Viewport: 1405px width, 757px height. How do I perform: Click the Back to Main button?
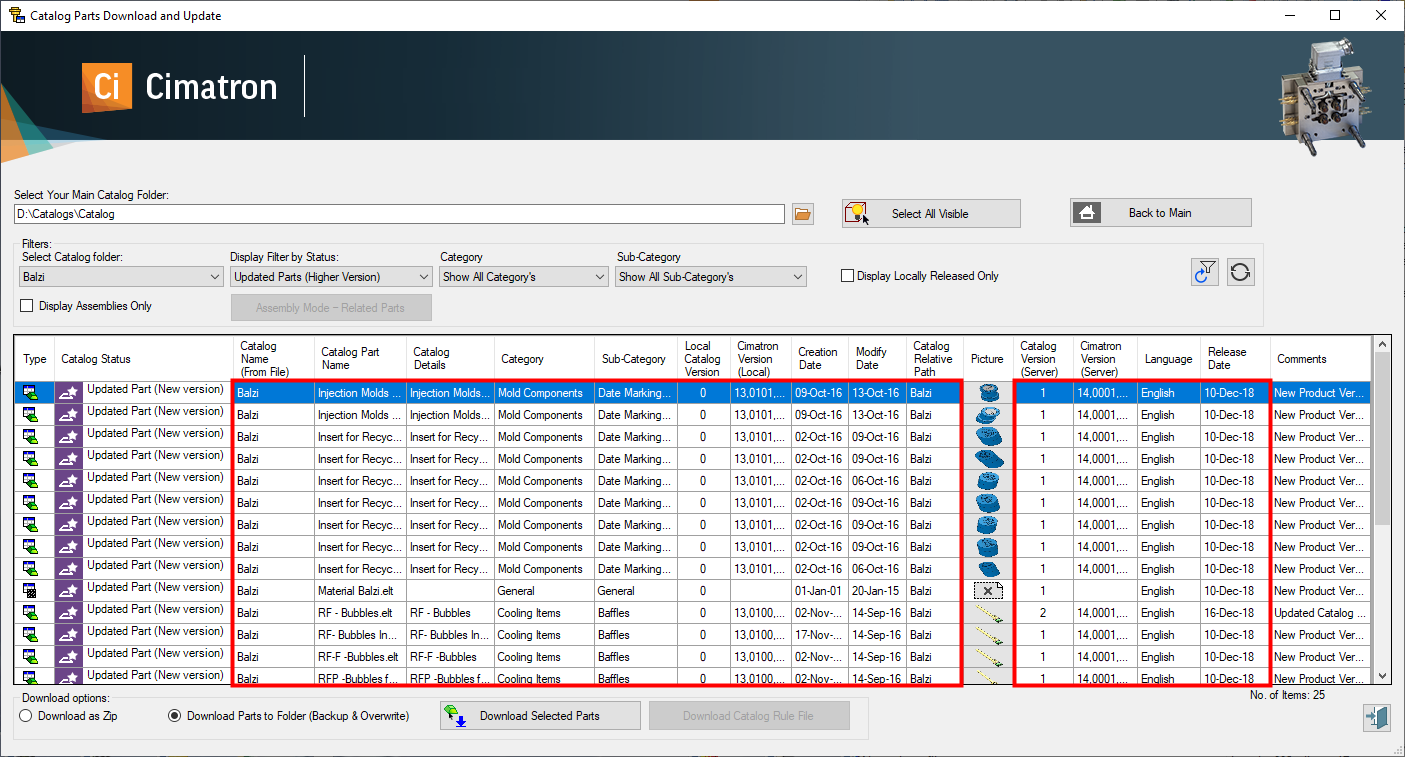tap(1160, 213)
